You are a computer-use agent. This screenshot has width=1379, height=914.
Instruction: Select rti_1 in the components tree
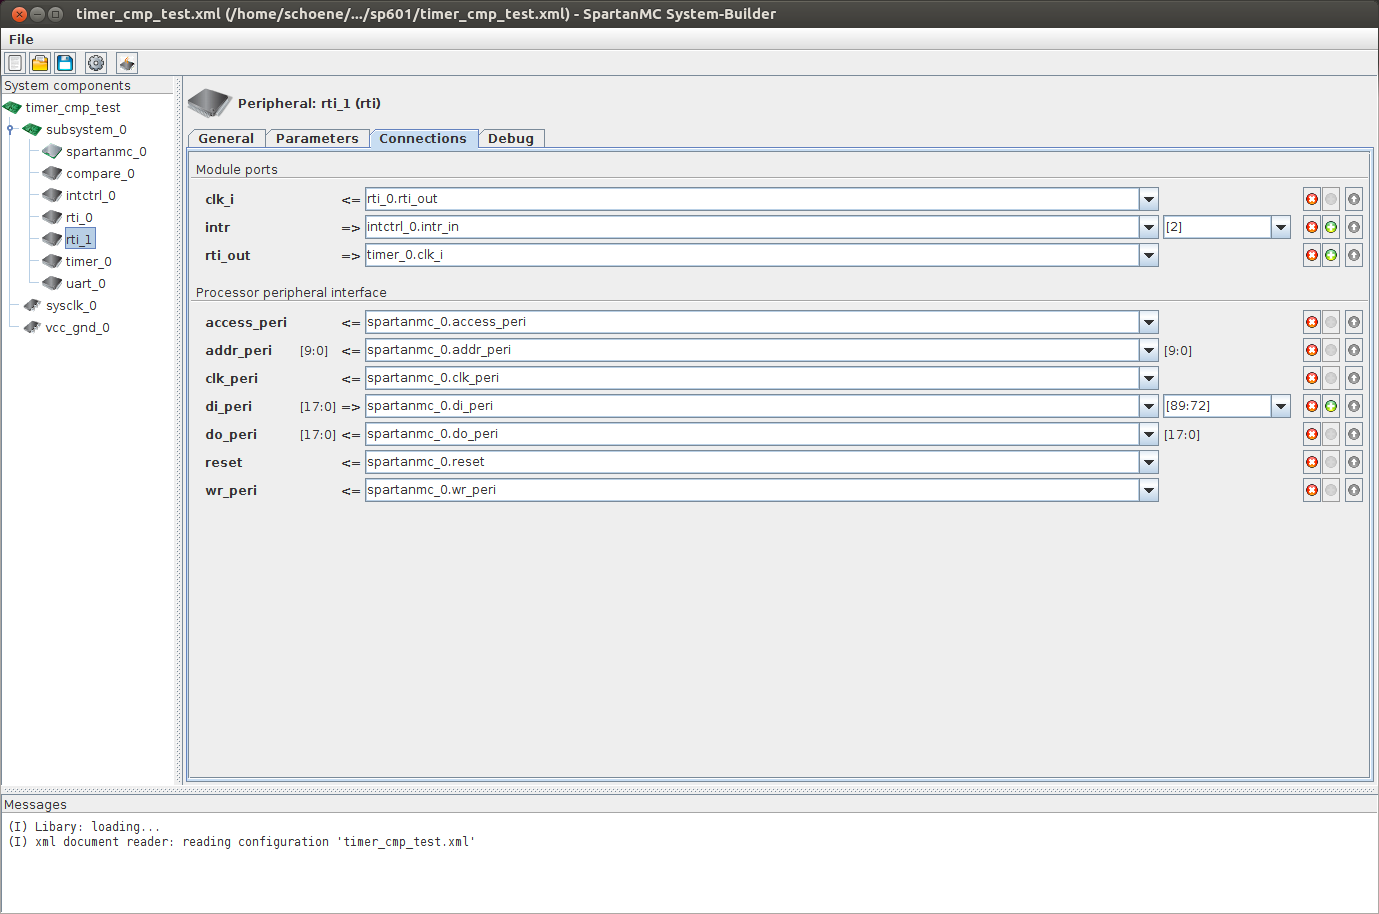click(80, 239)
